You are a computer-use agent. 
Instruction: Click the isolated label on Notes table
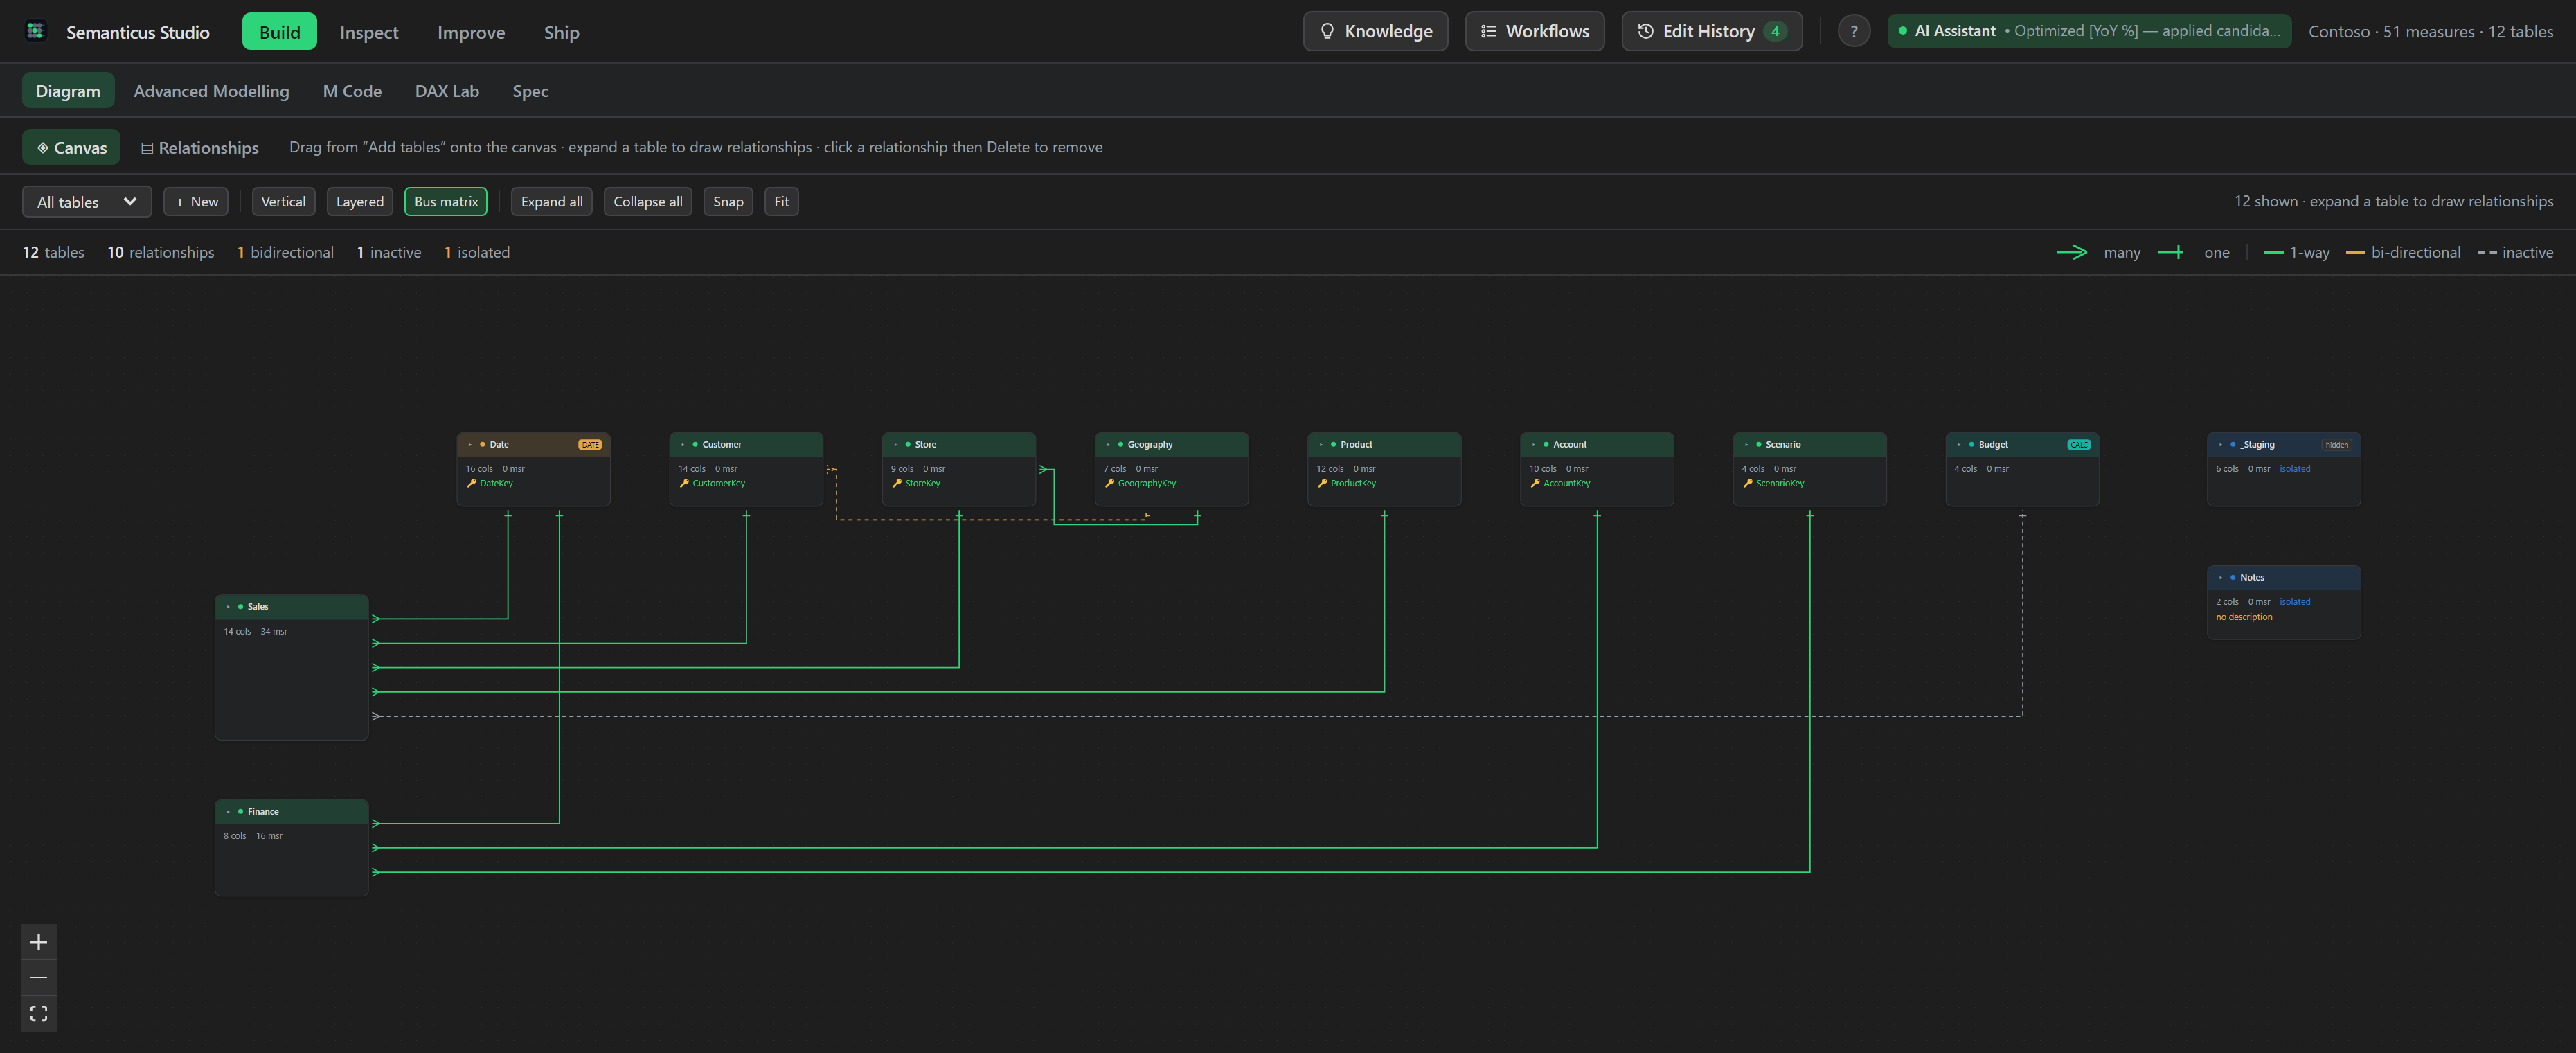[x=2295, y=601]
